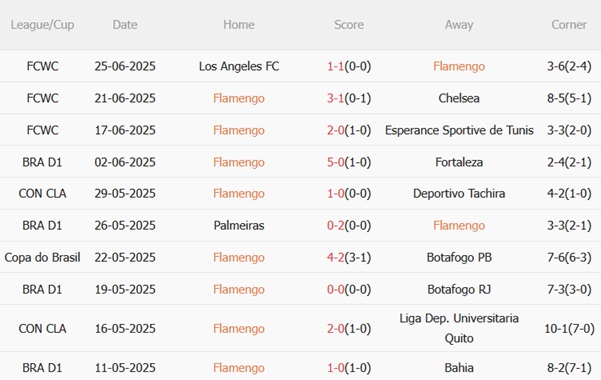The width and height of the screenshot is (601, 380).
Task: Select Esperance Sportive de Tunis team
Action: click(459, 130)
